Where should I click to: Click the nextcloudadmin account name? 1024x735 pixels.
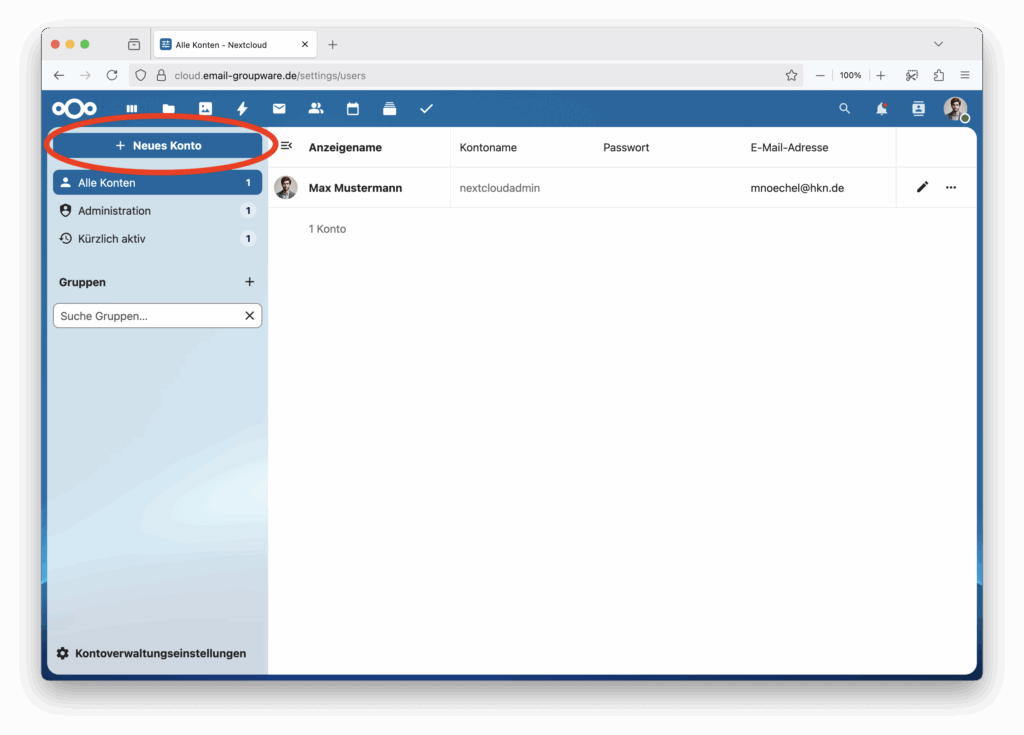500,188
